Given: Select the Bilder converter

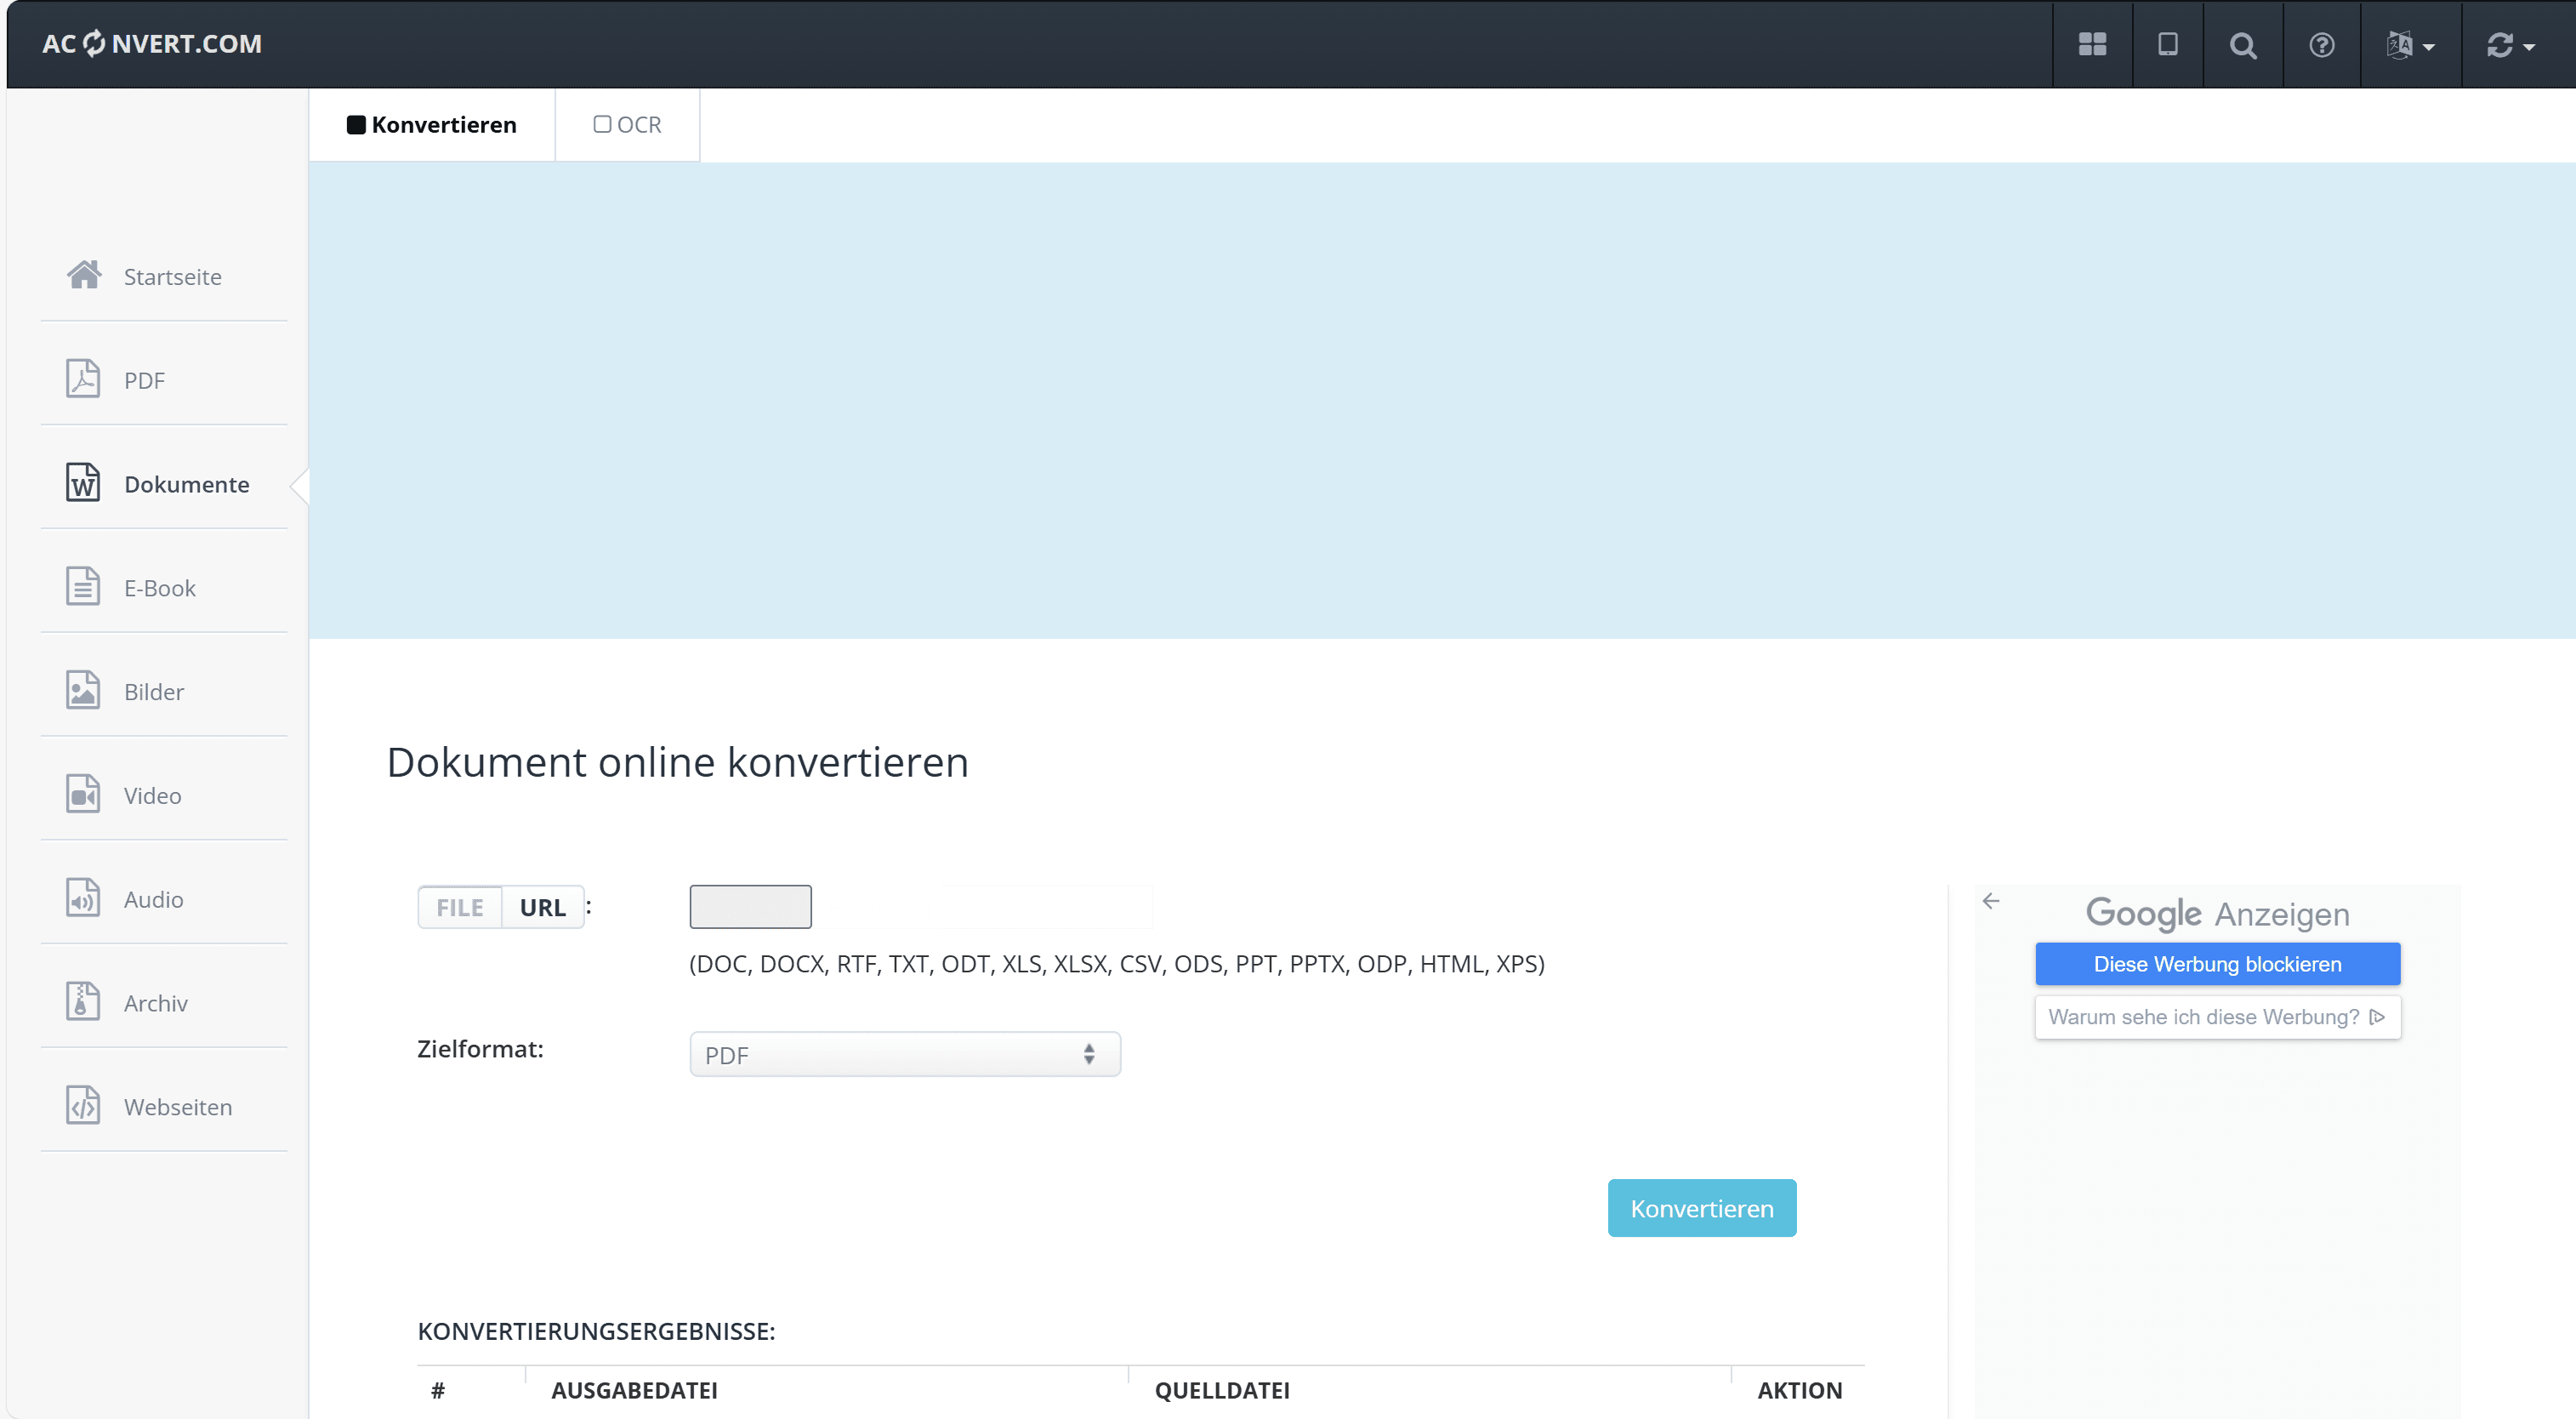Looking at the screenshot, I should pos(154,691).
